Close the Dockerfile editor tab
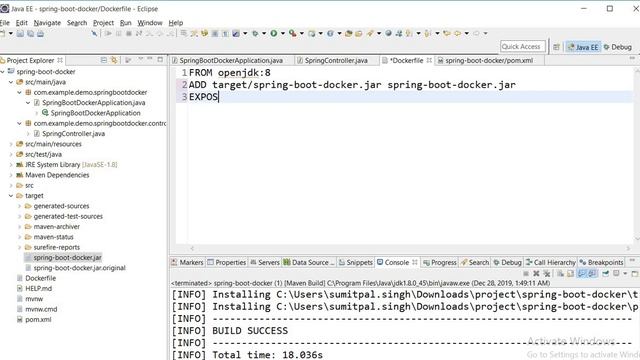Image resolution: width=640 pixels, height=360 pixels. tap(429, 60)
